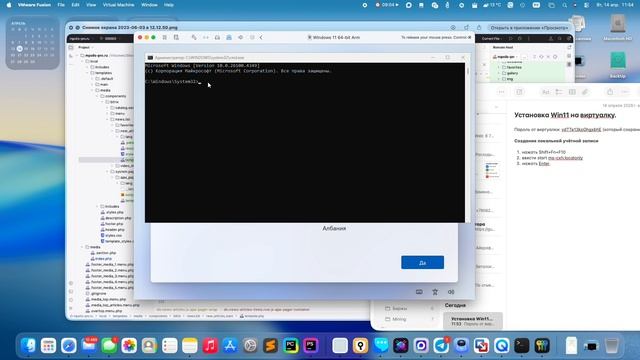640x360 pixels.
Task: Click the settings wrench icon in VMware toolbar
Action: click(194, 38)
